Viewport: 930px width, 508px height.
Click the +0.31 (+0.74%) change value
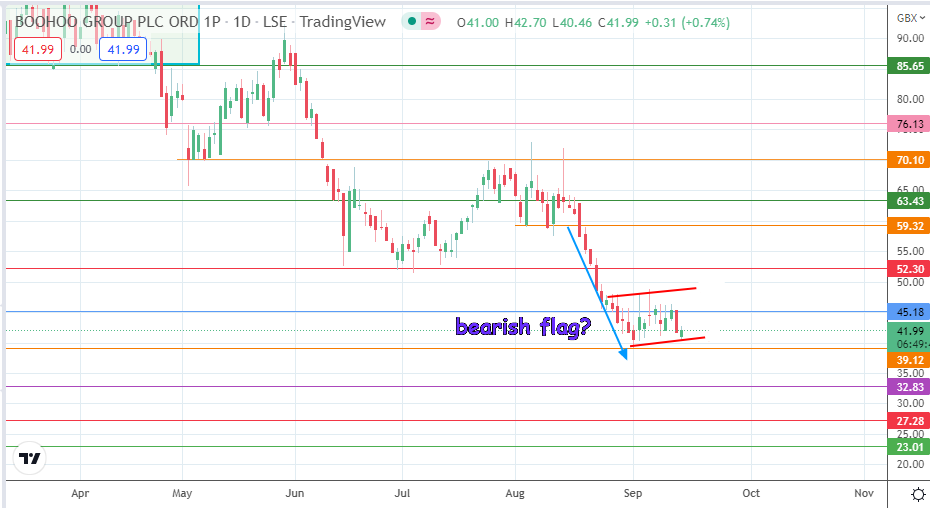(687, 23)
